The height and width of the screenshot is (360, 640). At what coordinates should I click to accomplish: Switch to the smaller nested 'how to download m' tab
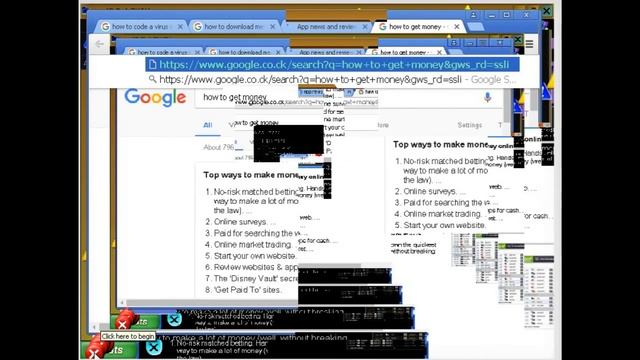244,52
